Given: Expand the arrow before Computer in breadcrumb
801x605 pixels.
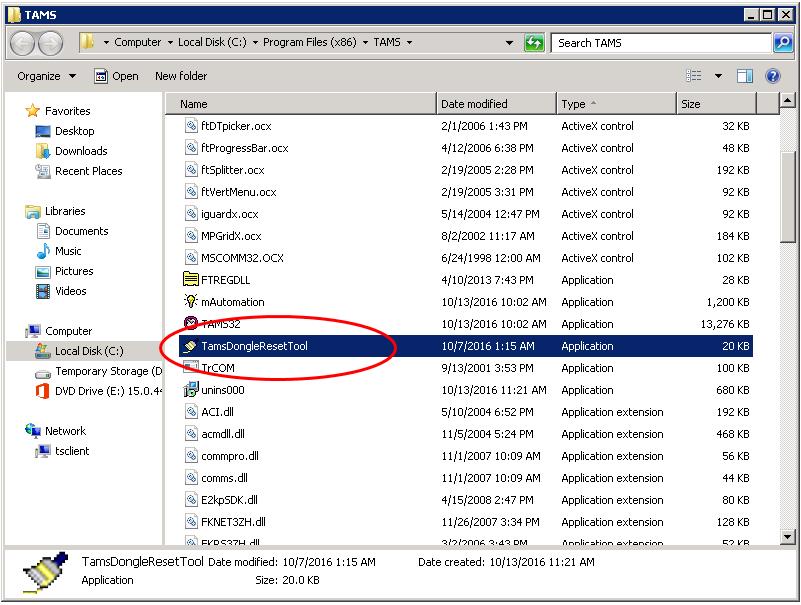Looking at the screenshot, I should click(x=106, y=42).
